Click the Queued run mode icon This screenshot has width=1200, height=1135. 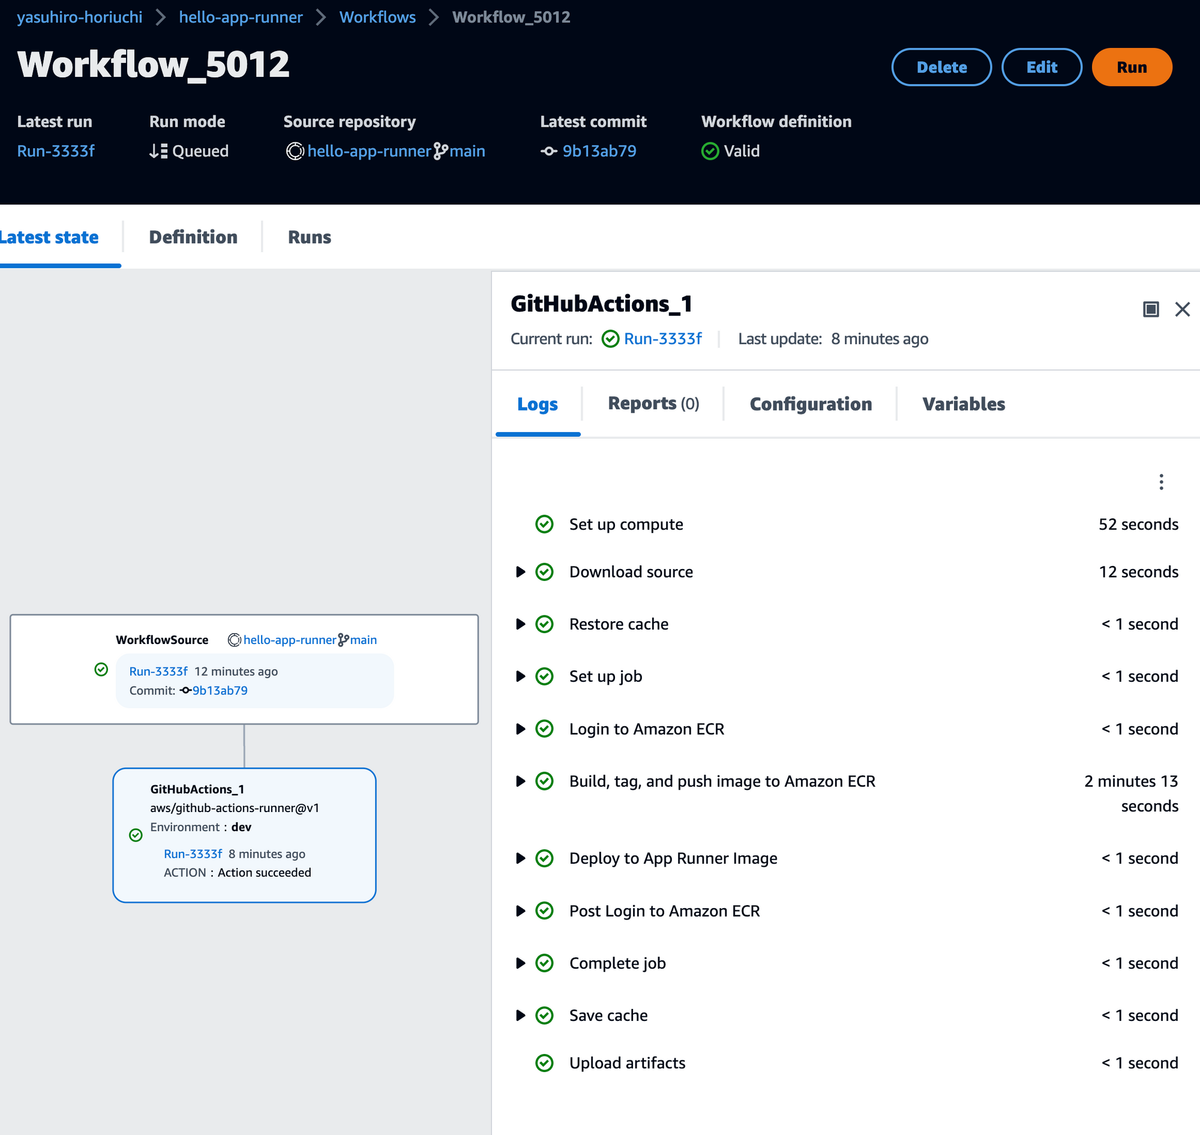click(158, 151)
